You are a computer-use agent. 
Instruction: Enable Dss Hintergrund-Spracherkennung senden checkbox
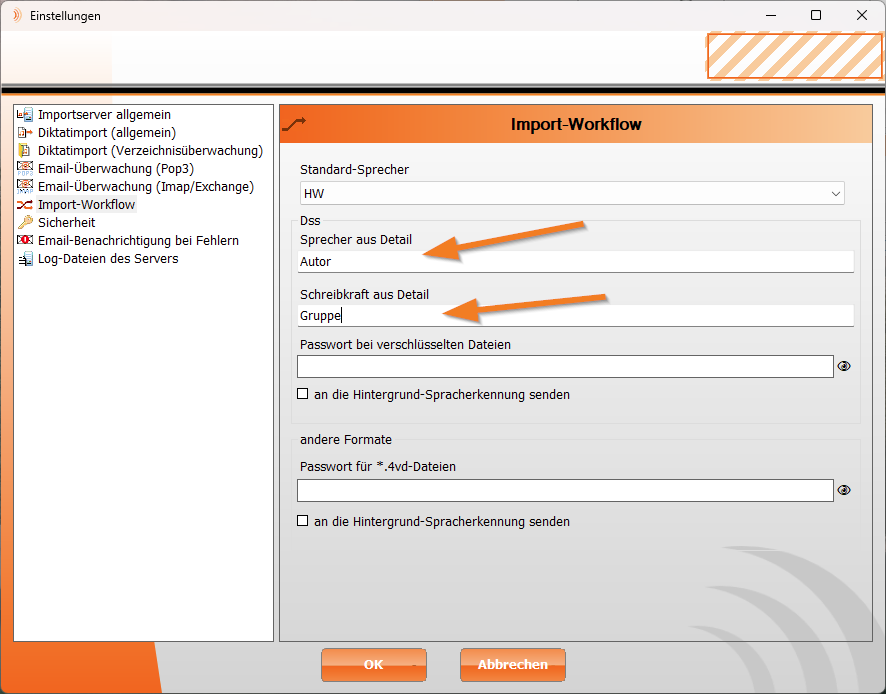[x=303, y=394]
